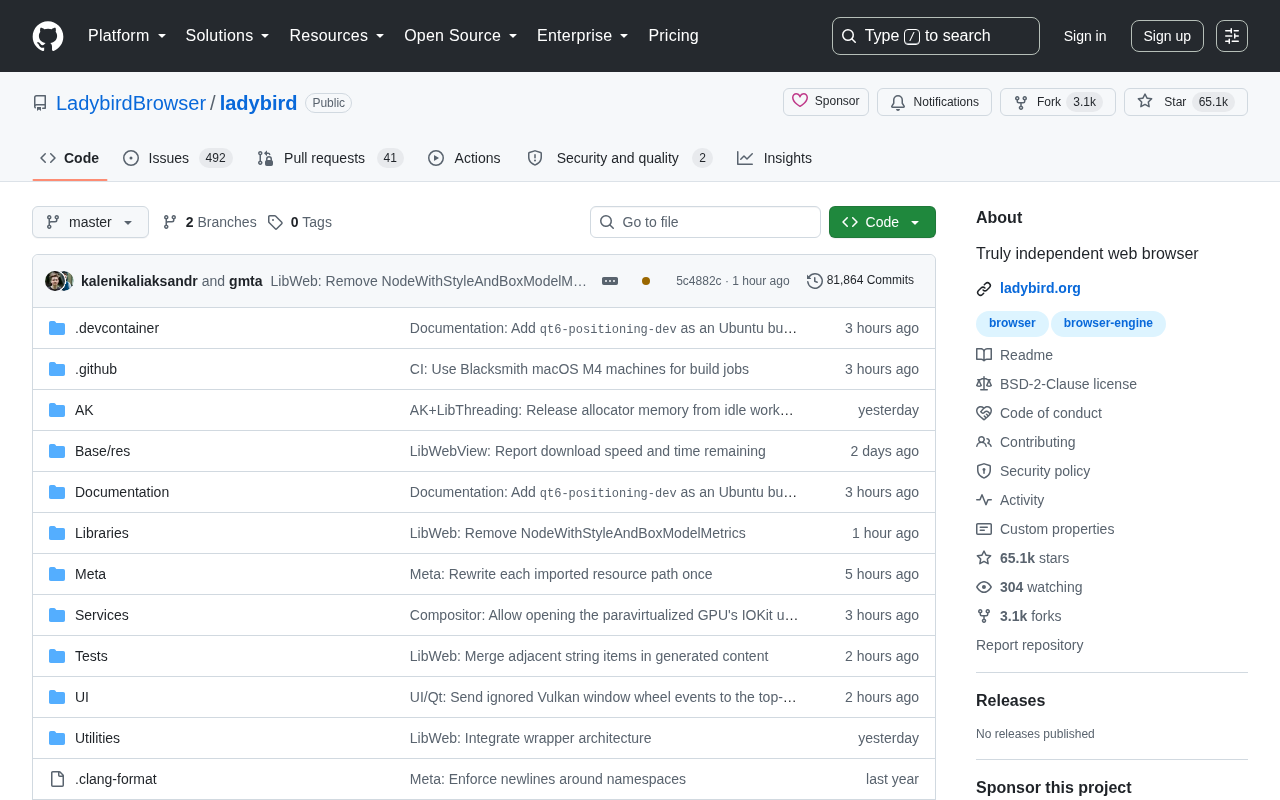This screenshot has width=1280, height=800.
Task: Go to the GitHub homepage logo
Action: (48, 36)
